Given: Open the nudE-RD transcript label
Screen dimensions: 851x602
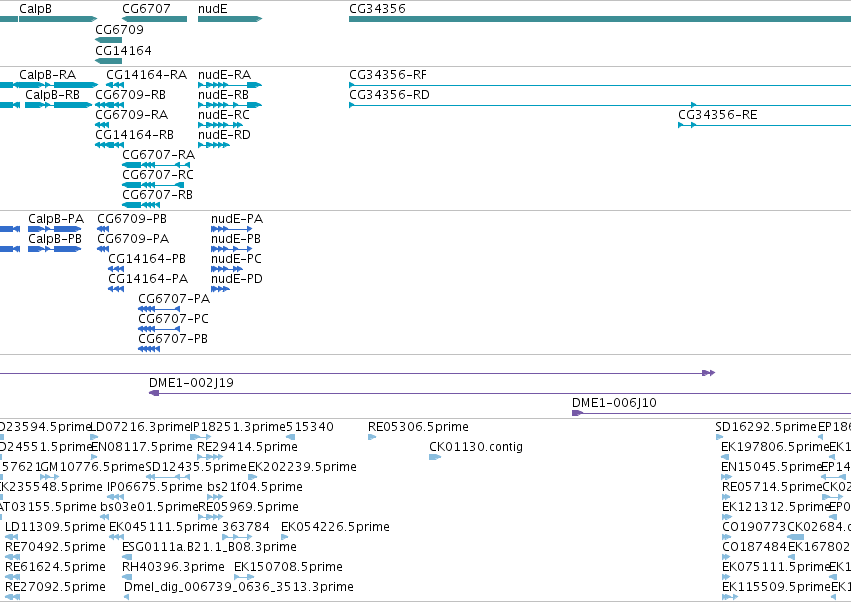Looking at the screenshot, I should point(224,135).
